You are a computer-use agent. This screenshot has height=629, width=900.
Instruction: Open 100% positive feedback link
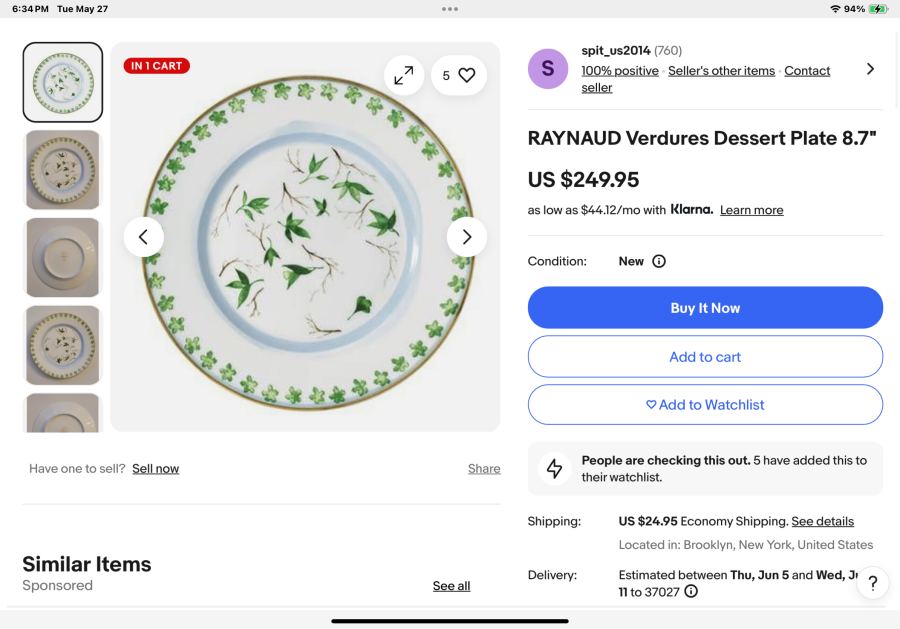[x=619, y=71]
